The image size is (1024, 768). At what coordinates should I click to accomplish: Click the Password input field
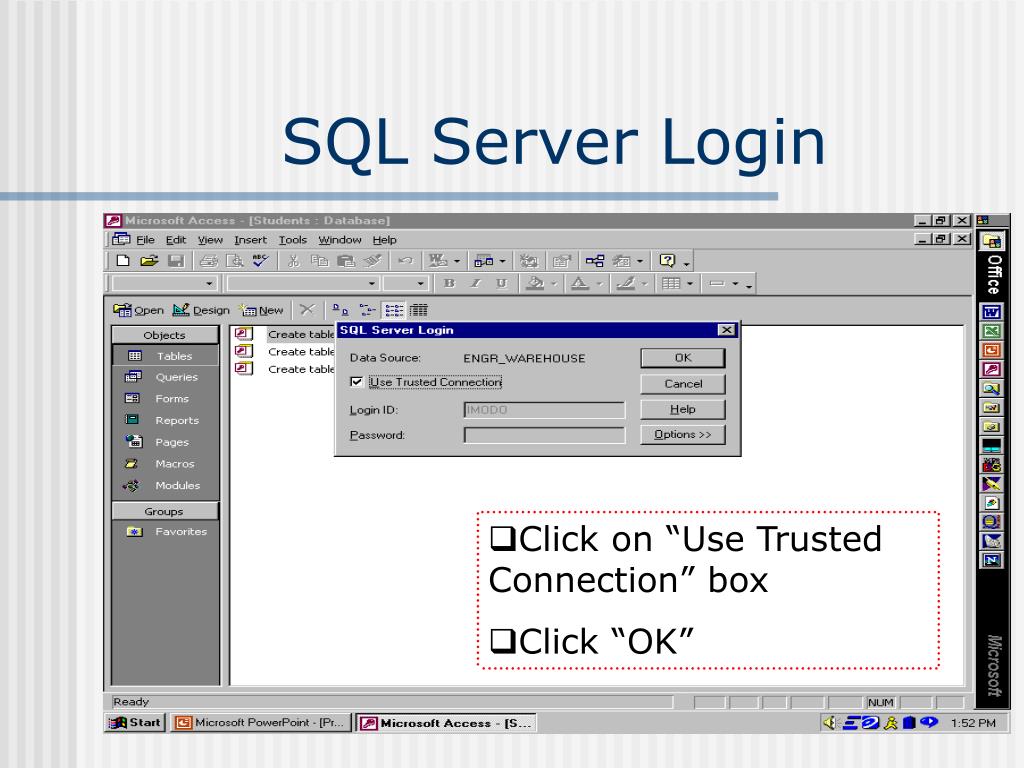tap(544, 435)
